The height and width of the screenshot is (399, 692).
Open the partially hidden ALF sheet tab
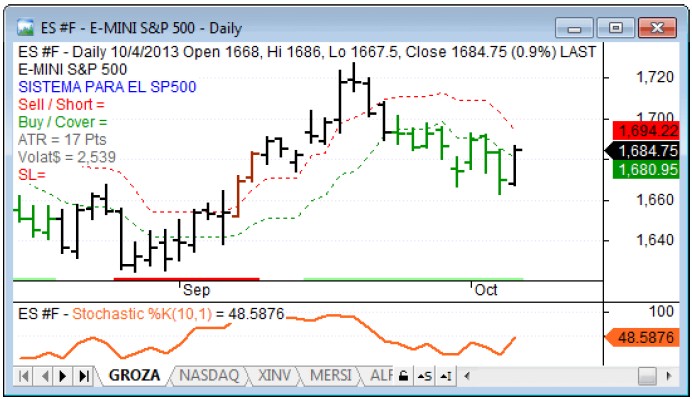coord(380,376)
